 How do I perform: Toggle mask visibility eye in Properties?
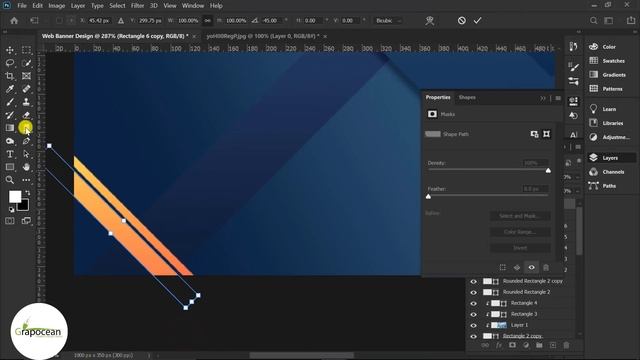531,267
